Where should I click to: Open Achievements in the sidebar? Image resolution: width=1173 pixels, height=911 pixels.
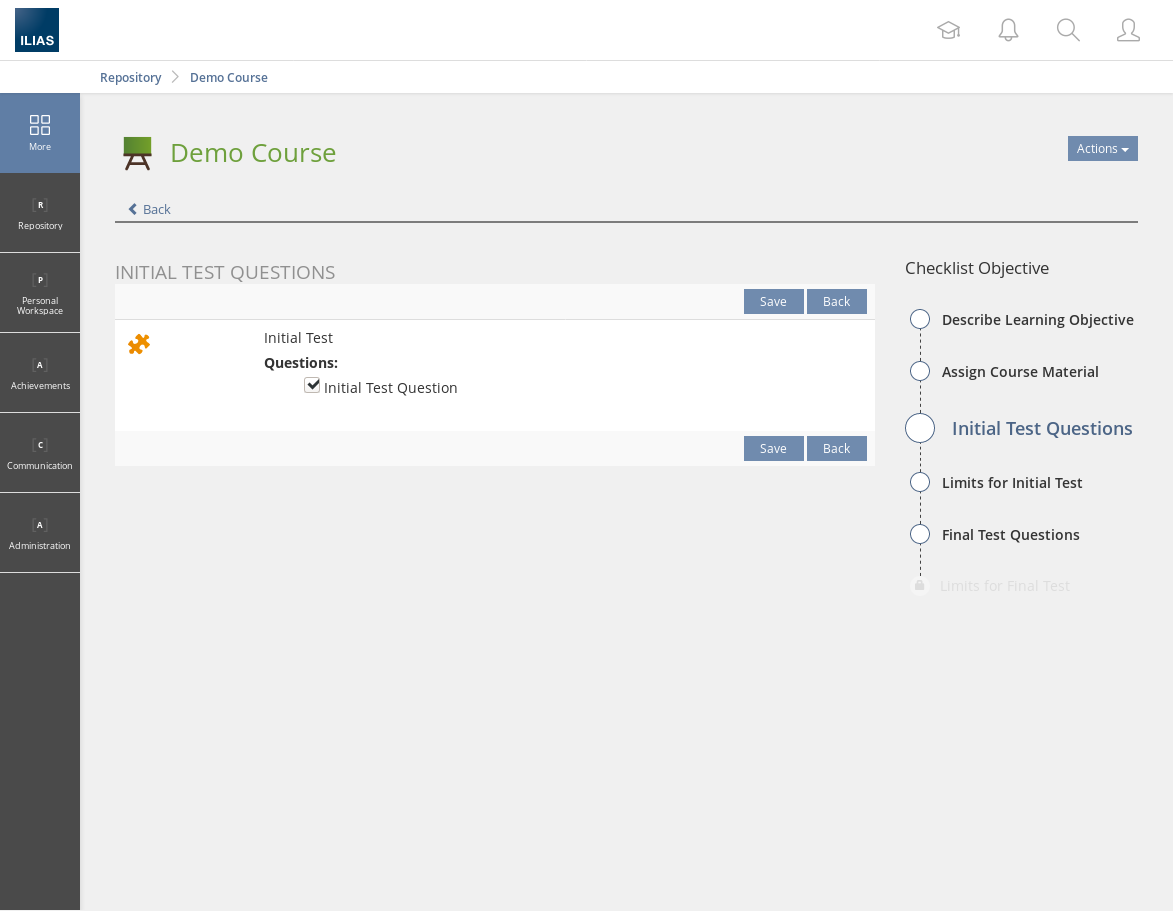40,373
